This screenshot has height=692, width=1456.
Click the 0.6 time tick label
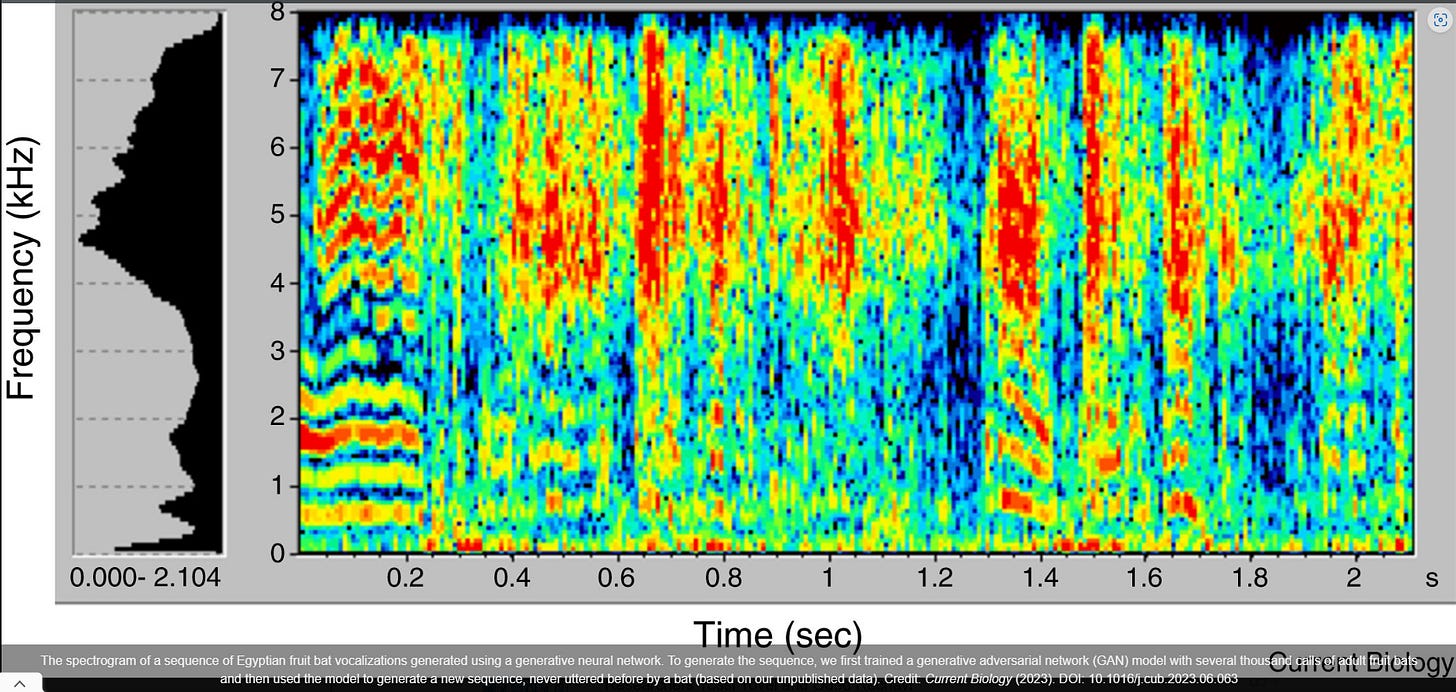618,580
